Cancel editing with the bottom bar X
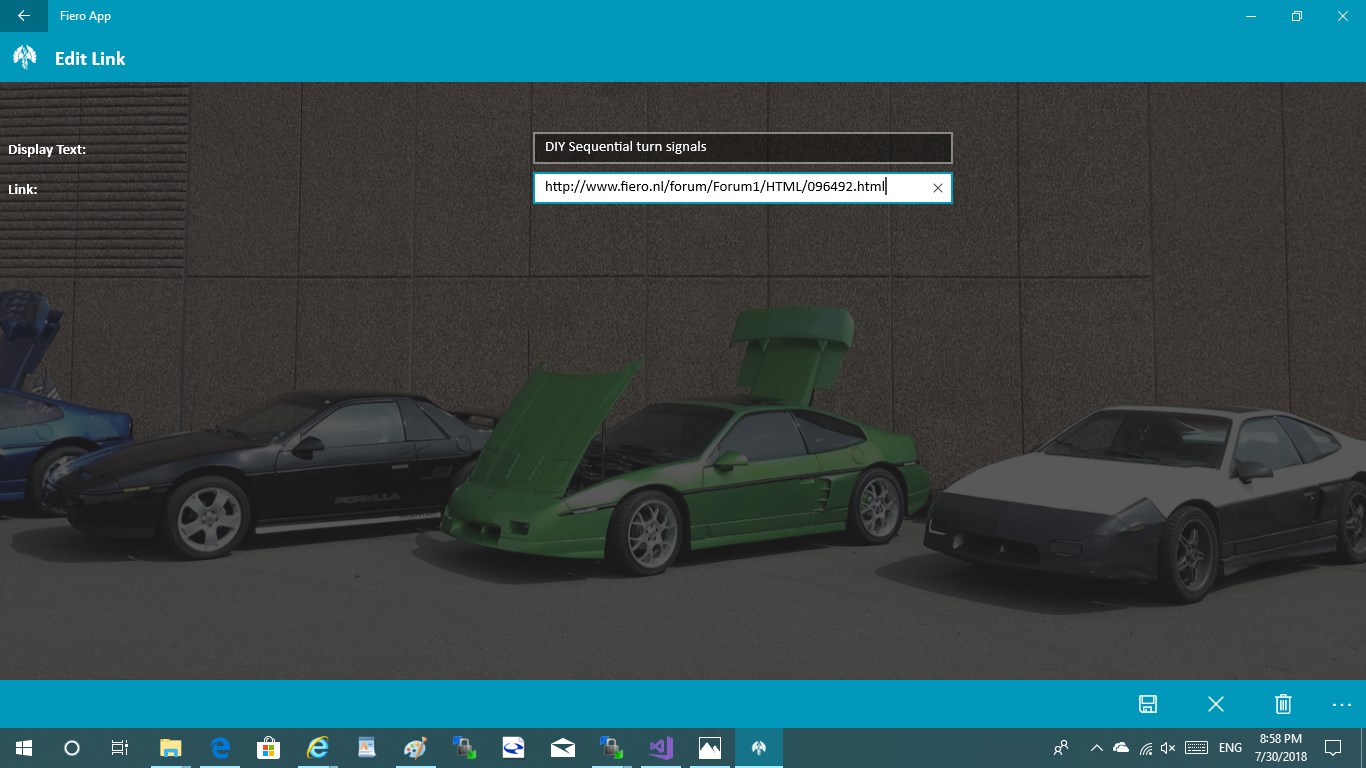The image size is (1366, 768). tap(1216, 704)
